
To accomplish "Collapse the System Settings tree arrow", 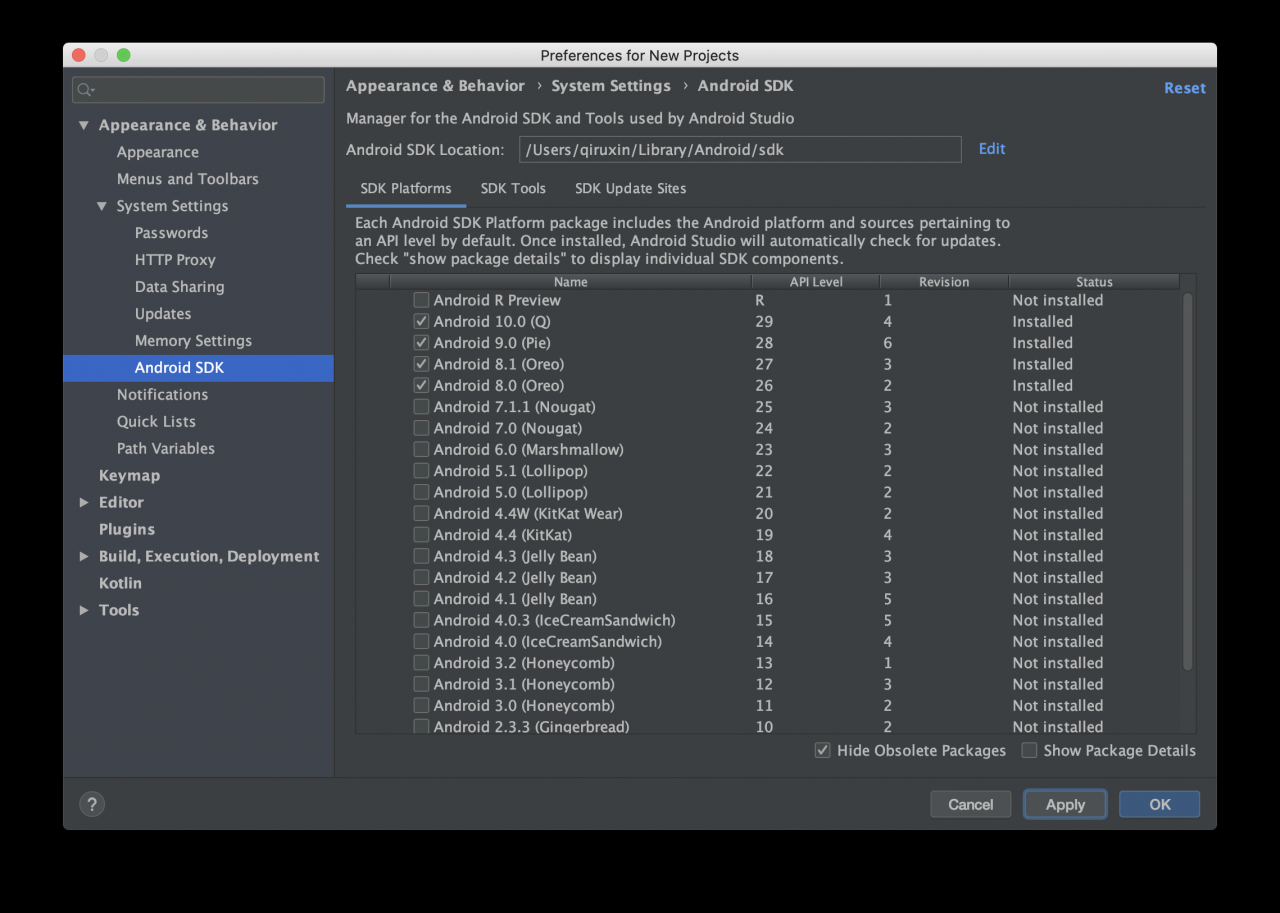I will 102,206.
